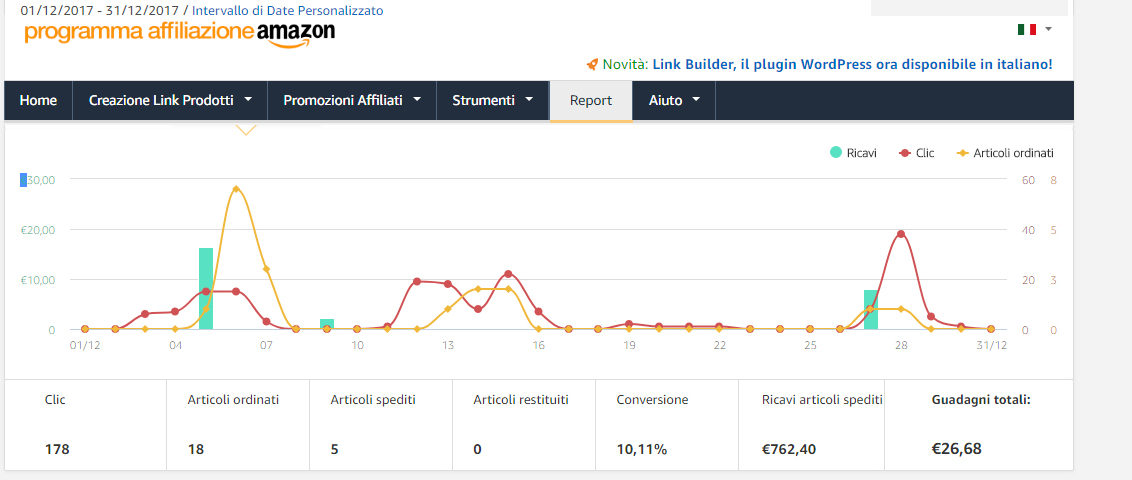The width and height of the screenshot is (1132, 480).
Task: Open language dropdown arrow next to flag
Action: click(1048, 29)
